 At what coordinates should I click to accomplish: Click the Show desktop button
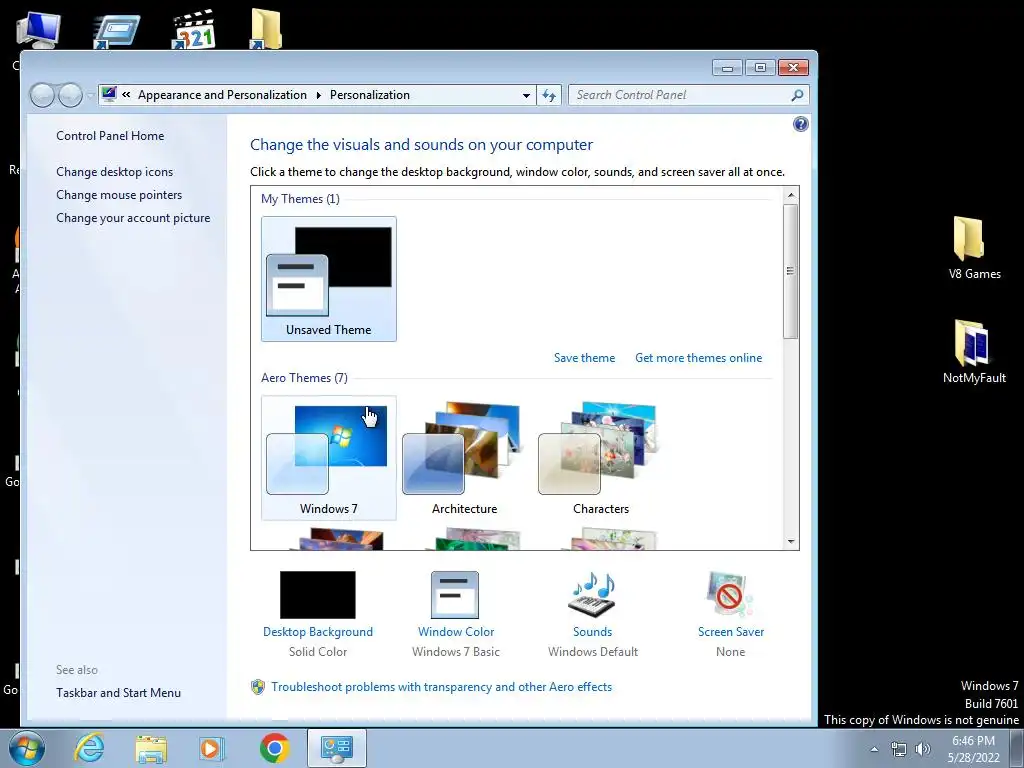click(1017, 748)
